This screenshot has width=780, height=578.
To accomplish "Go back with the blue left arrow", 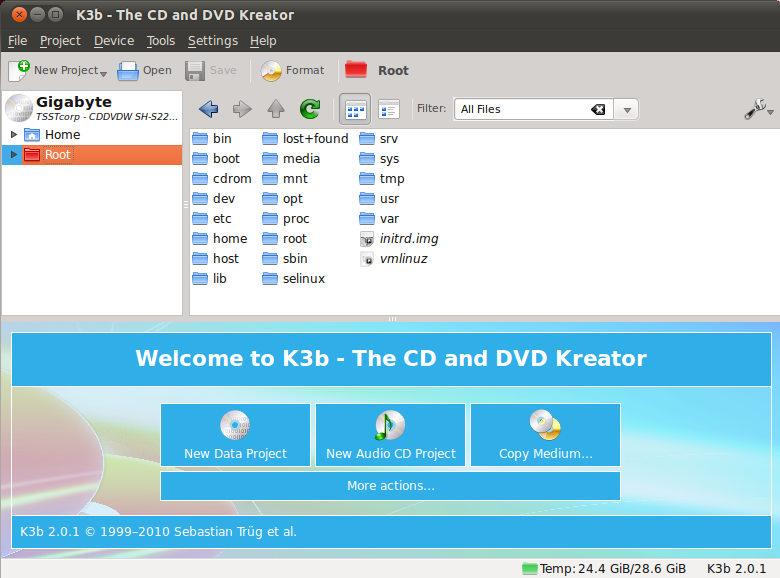I will pos(208,109).
